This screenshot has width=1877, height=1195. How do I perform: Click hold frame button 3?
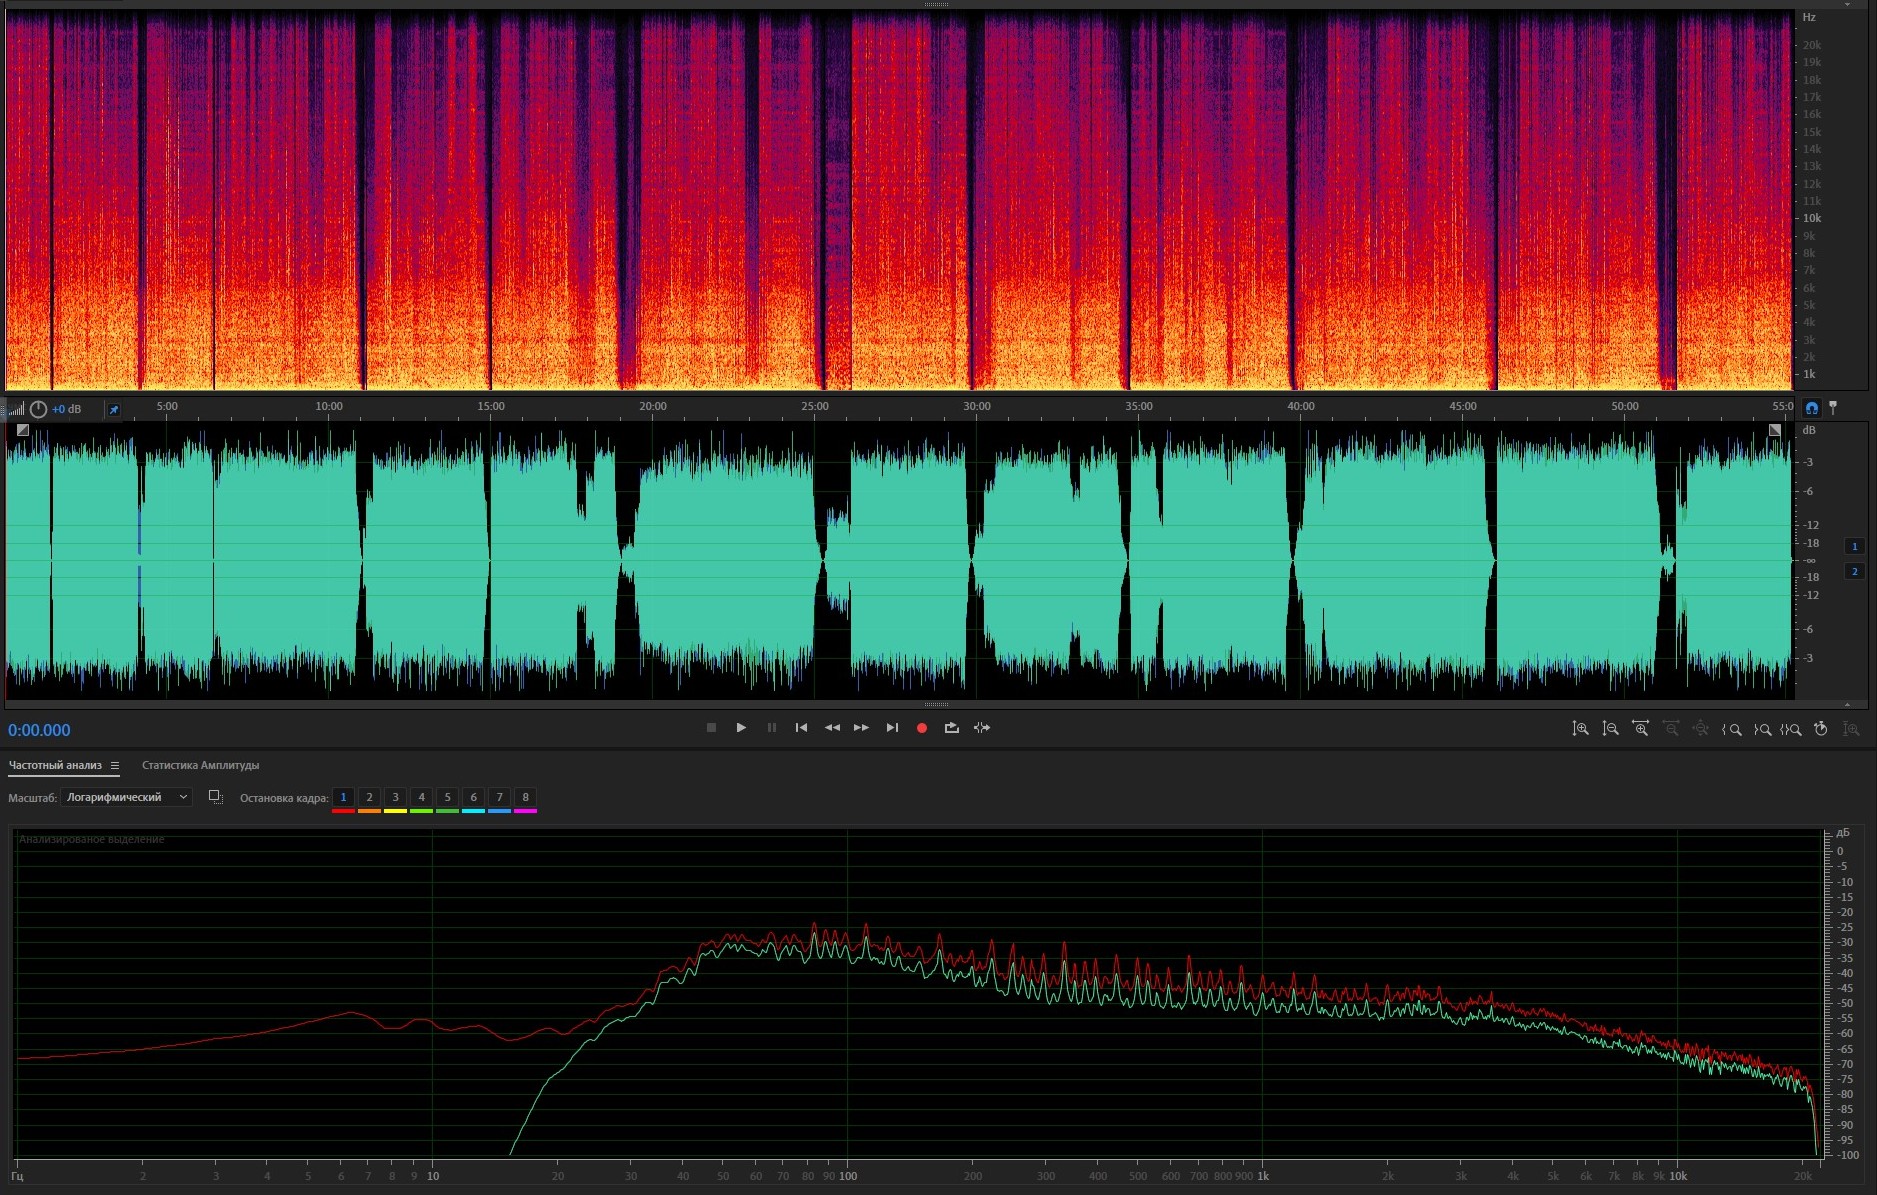(395, 797)
